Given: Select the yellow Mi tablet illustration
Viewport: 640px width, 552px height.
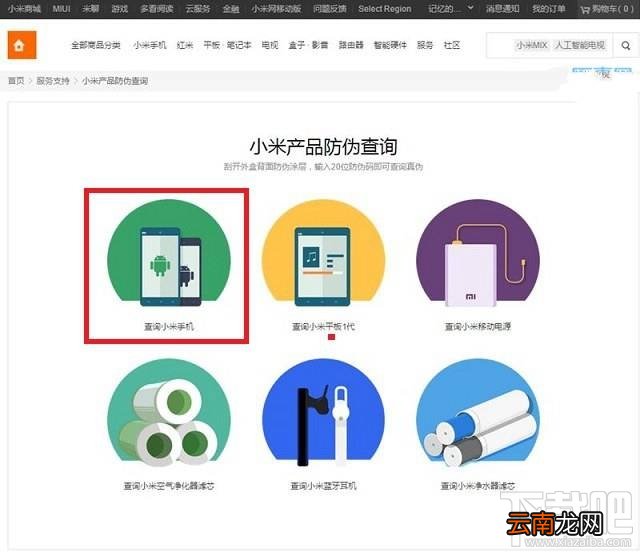Looking at the screenshot, I should tap(323, 253).
